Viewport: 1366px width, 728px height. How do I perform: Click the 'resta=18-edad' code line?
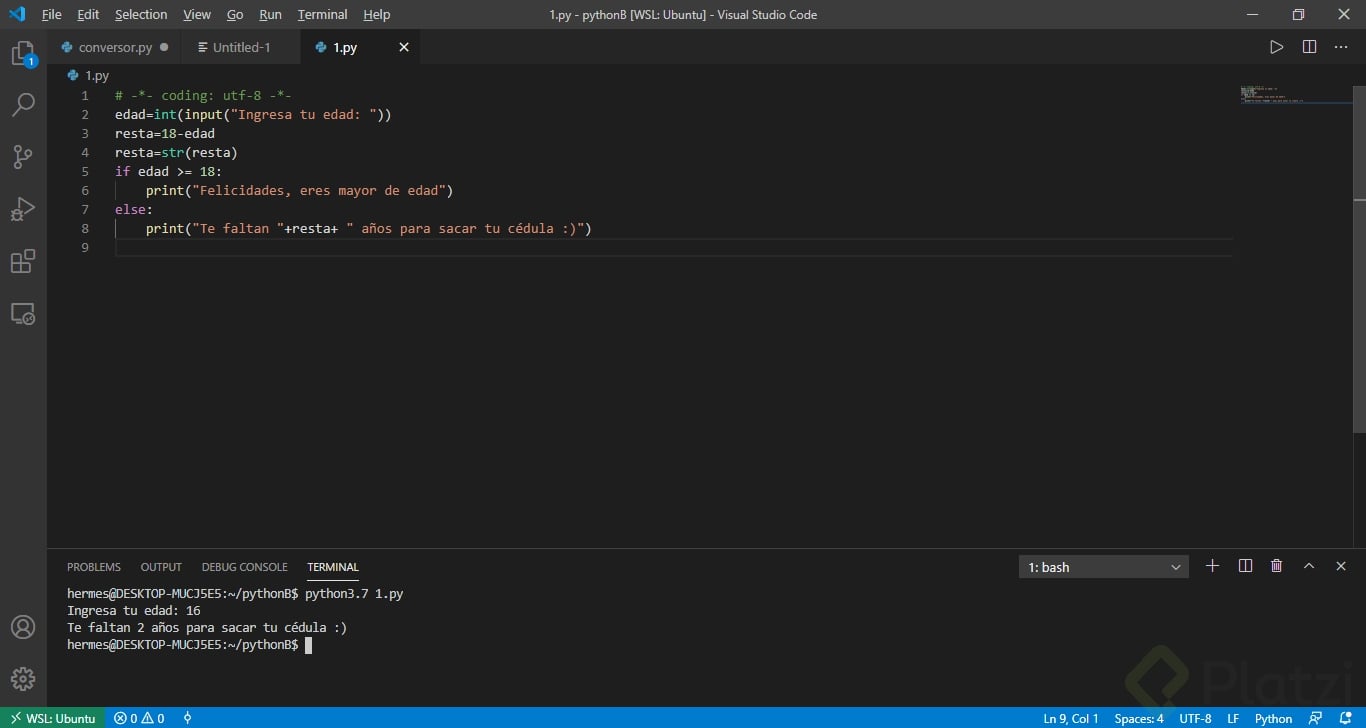(165, 133)
